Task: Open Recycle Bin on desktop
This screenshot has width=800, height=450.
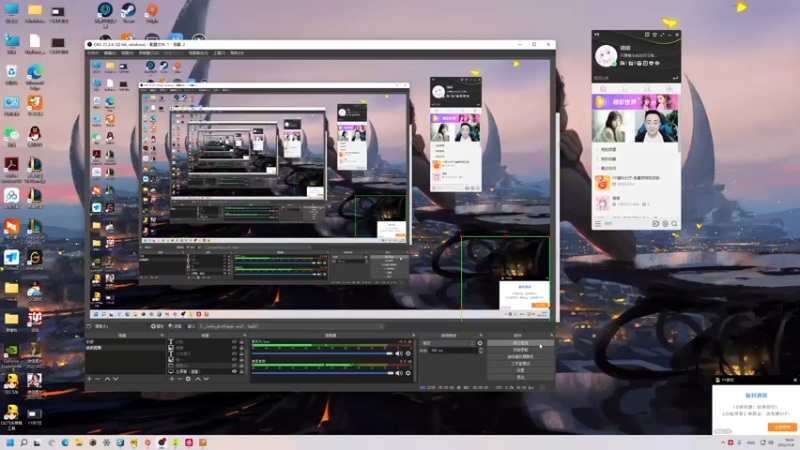Action: pyautogui.click(x=11, y=74)
